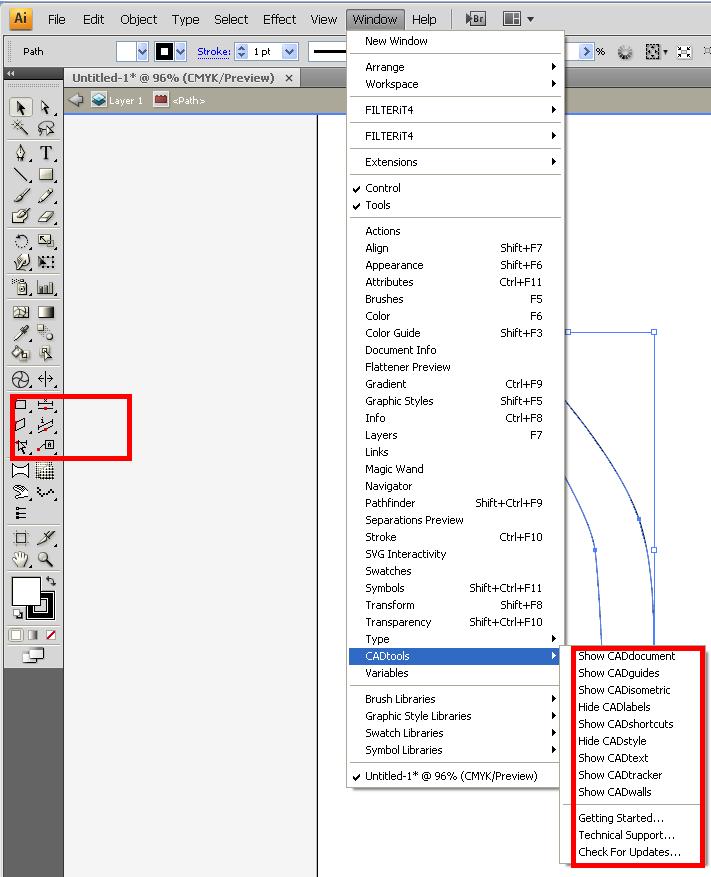Choose the Free Transform tool
This screenshot has height=877, width=711.
pos(46,262)
